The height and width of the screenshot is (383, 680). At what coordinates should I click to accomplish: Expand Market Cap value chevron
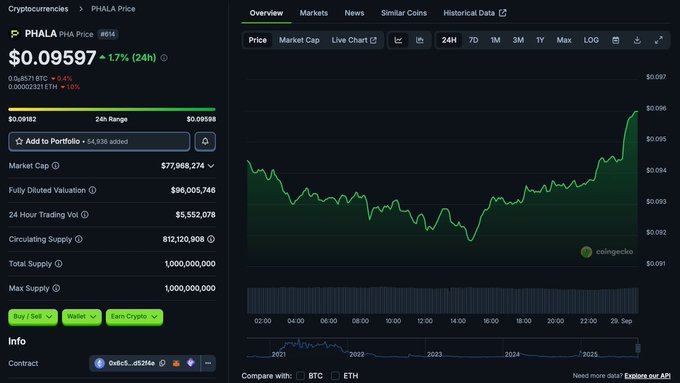[211, 166]
